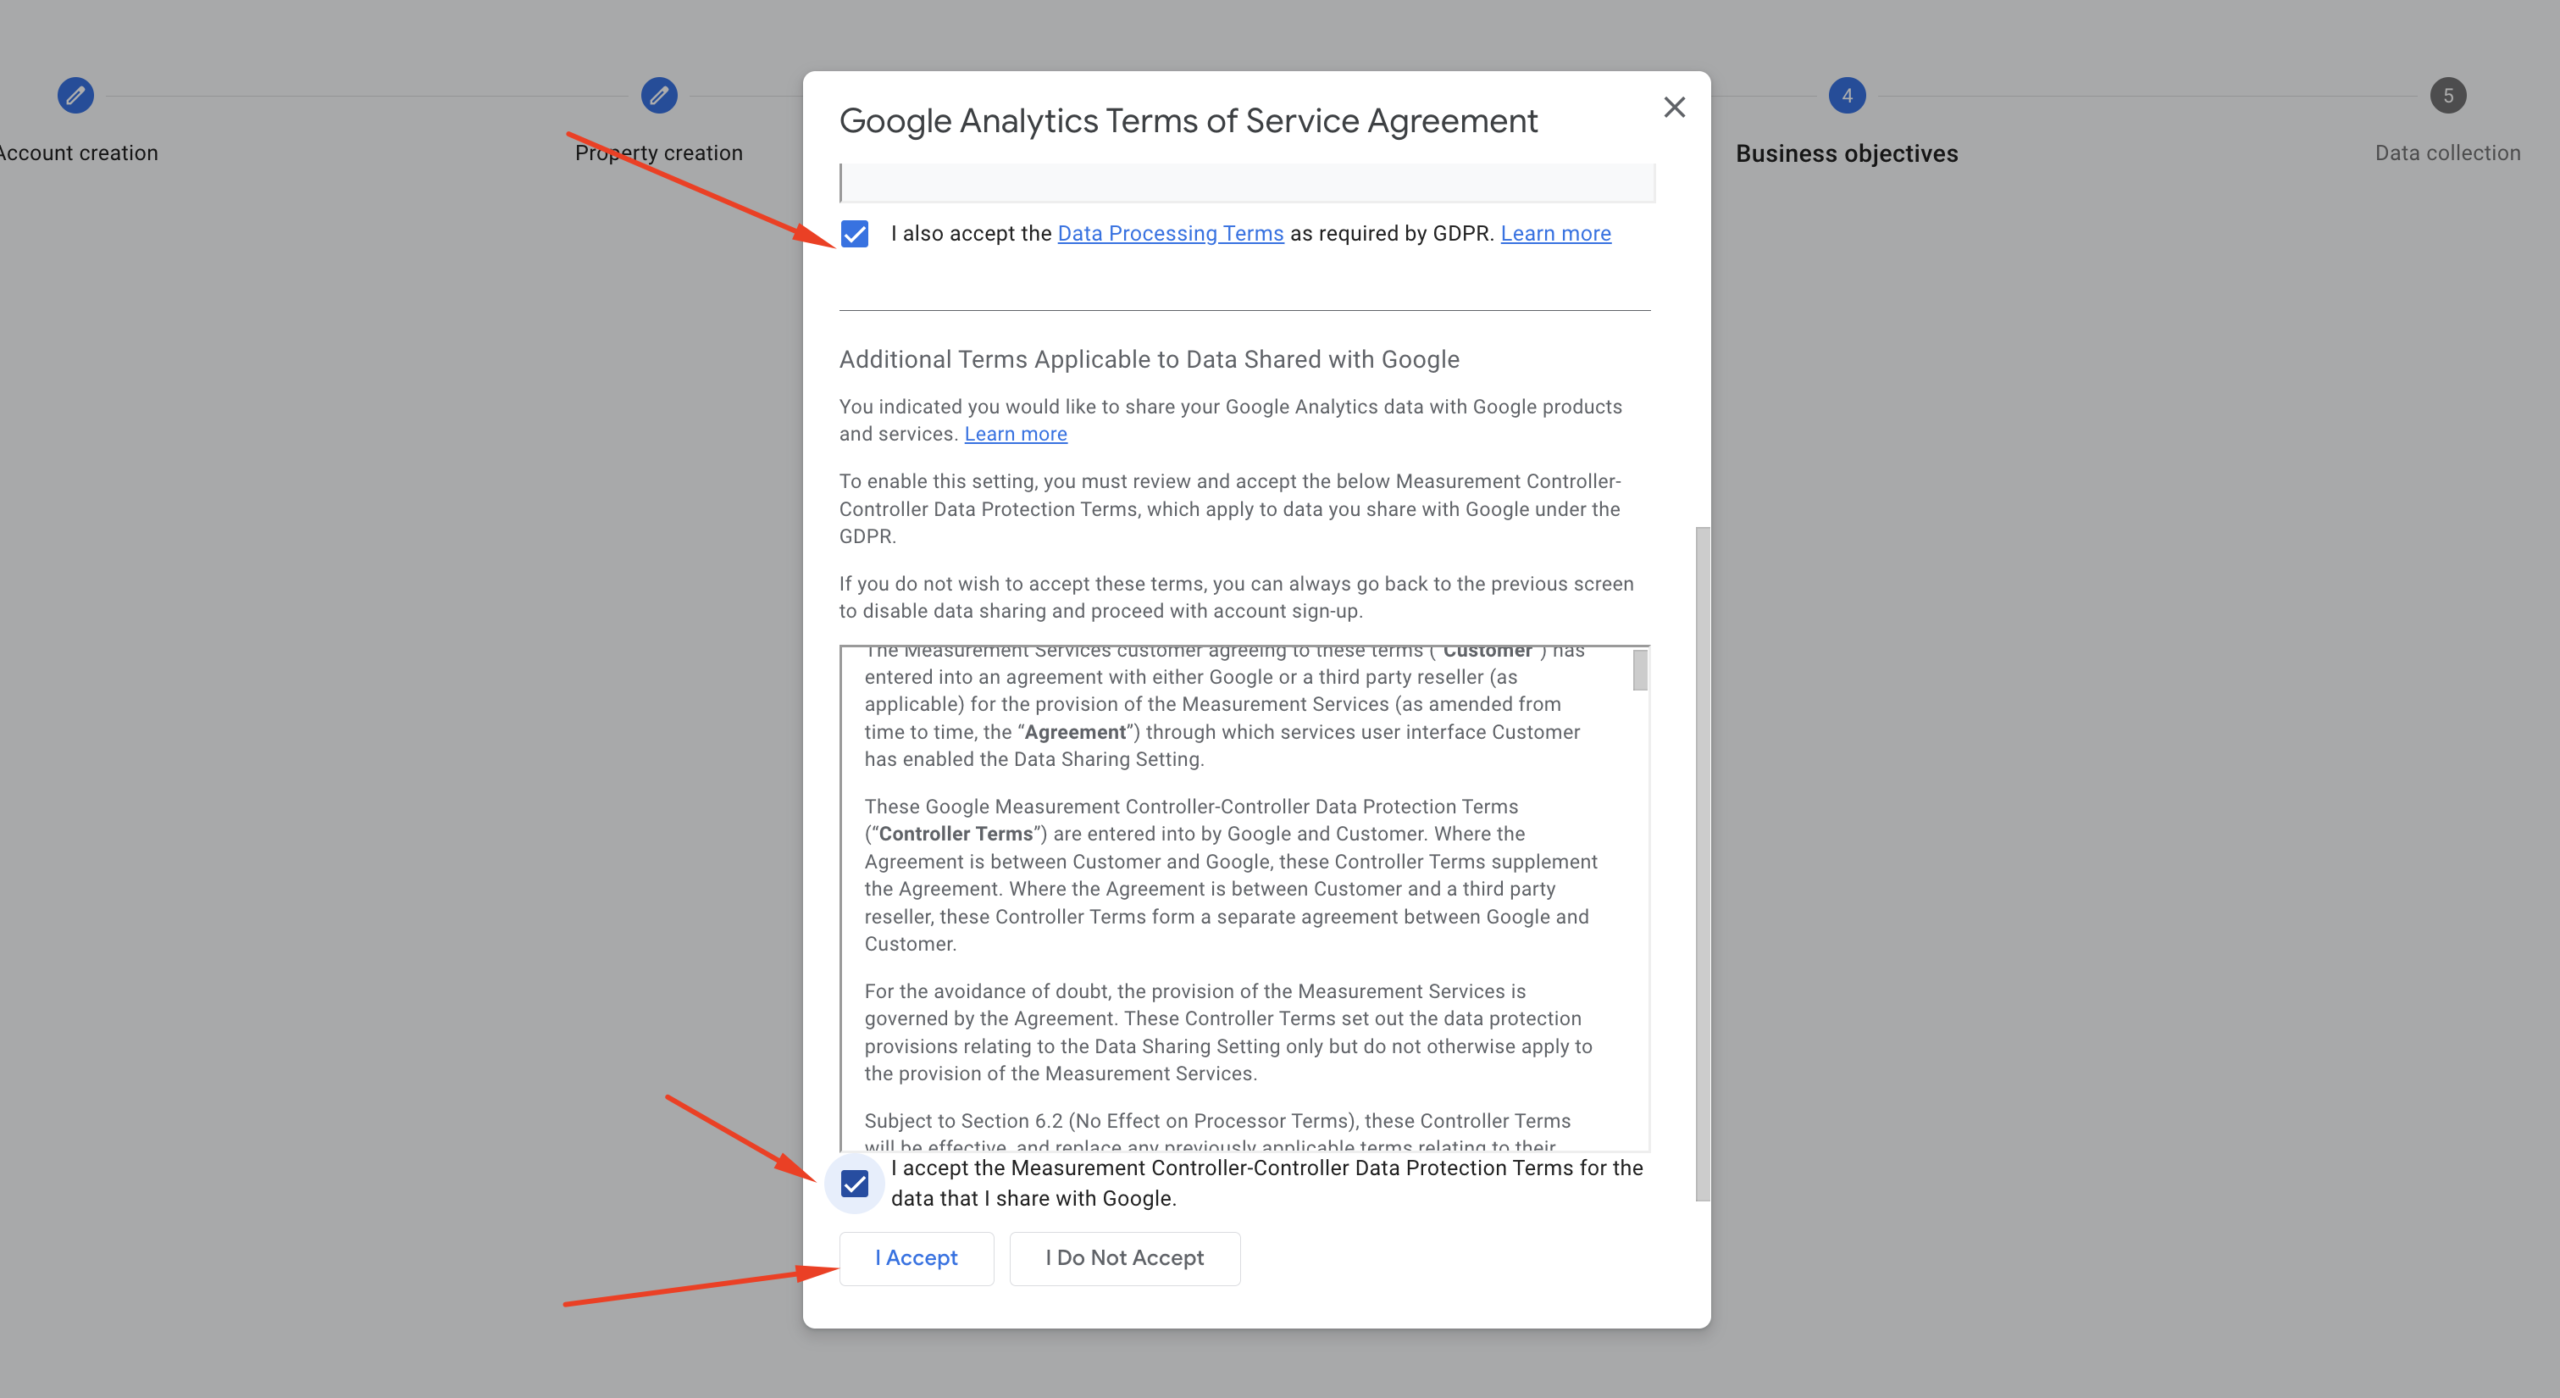2560x1398 pixels.
Task: Click the Account creation step label
Action: (78, 153)
